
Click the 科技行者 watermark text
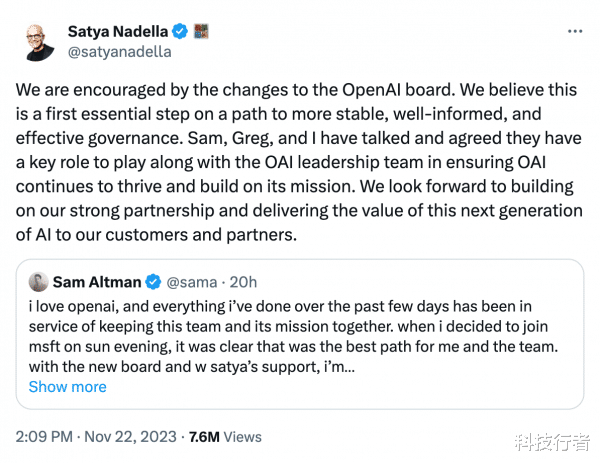552,442
